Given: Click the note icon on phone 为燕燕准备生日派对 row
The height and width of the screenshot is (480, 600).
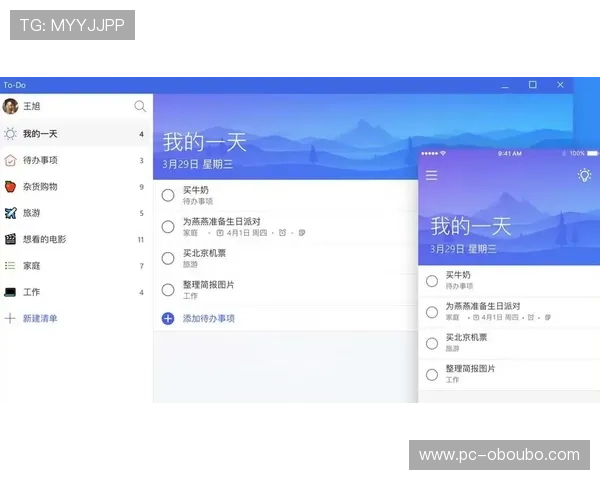Looking at the screenshot, I should pyautogui.click(x=548, y=317).
